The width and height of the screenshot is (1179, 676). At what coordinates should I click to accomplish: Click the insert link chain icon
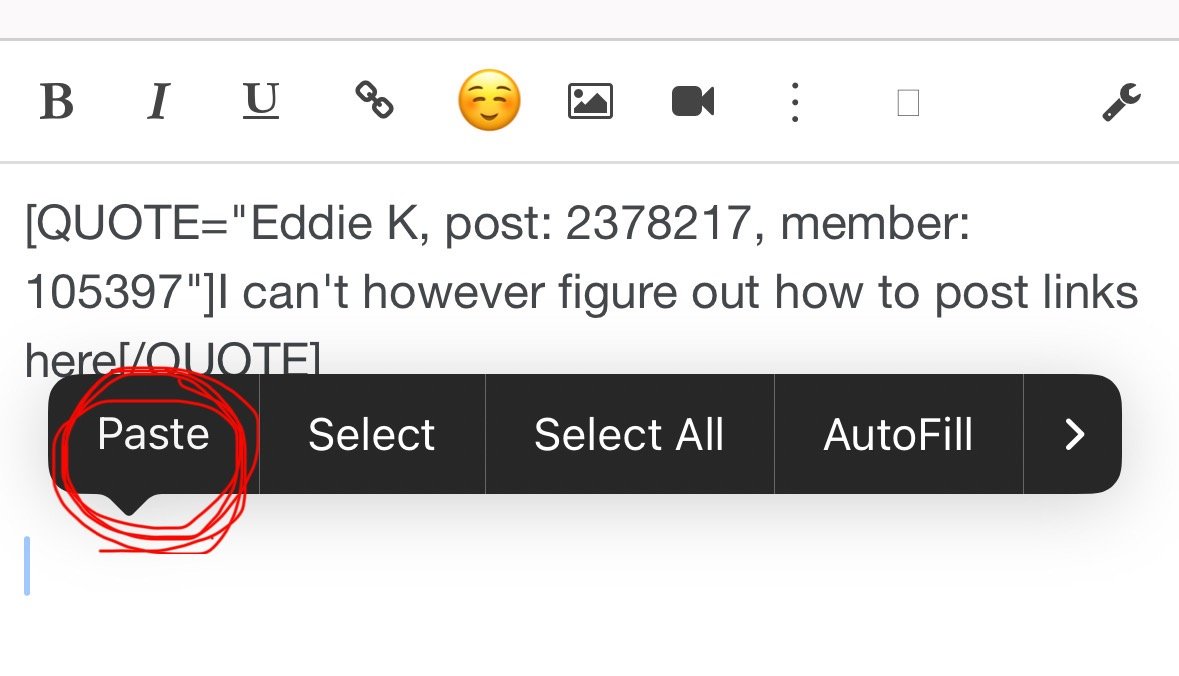(375, 100)
